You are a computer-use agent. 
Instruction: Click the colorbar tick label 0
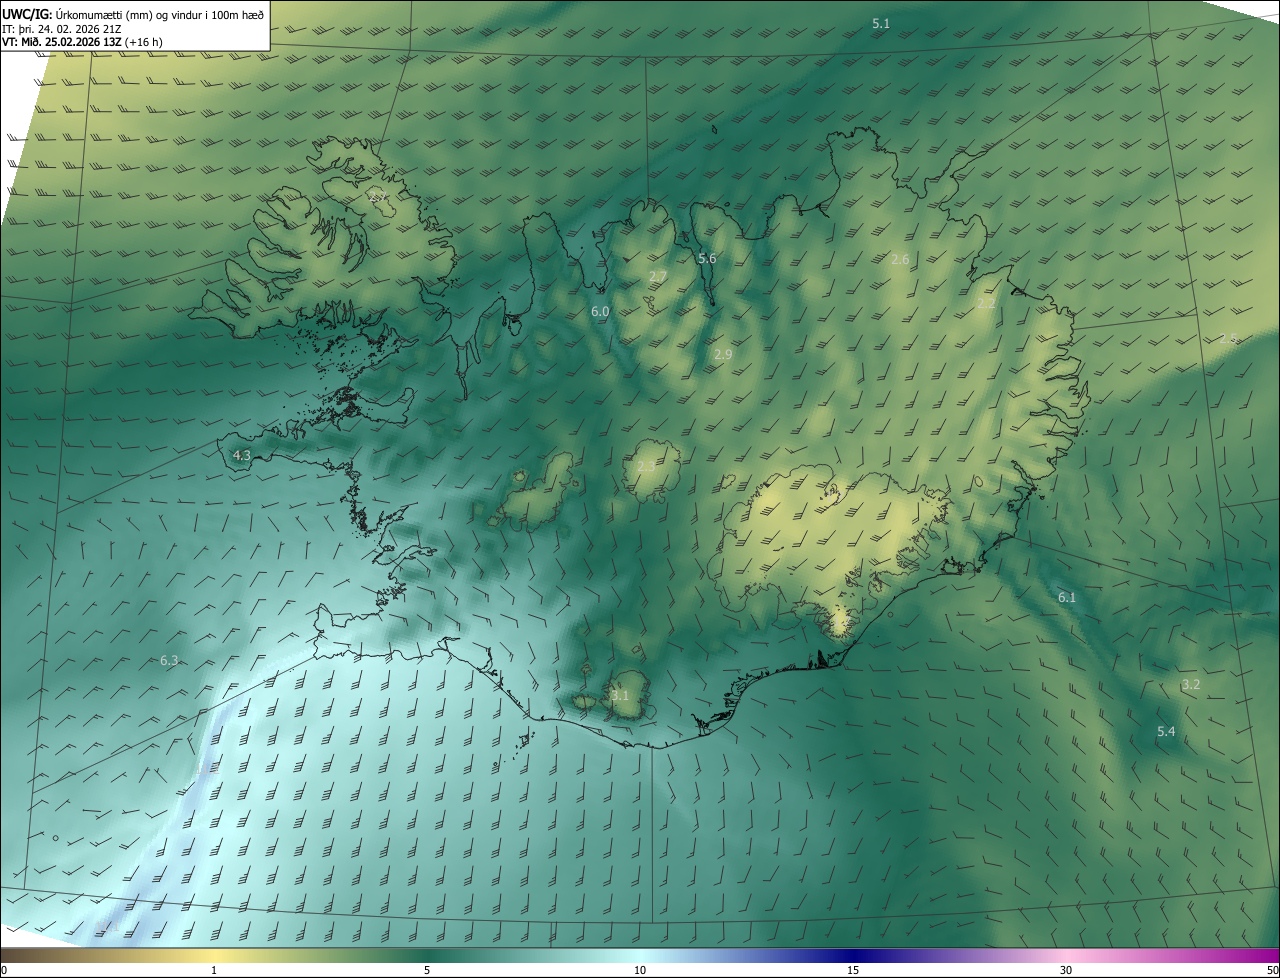coord(4,970)
